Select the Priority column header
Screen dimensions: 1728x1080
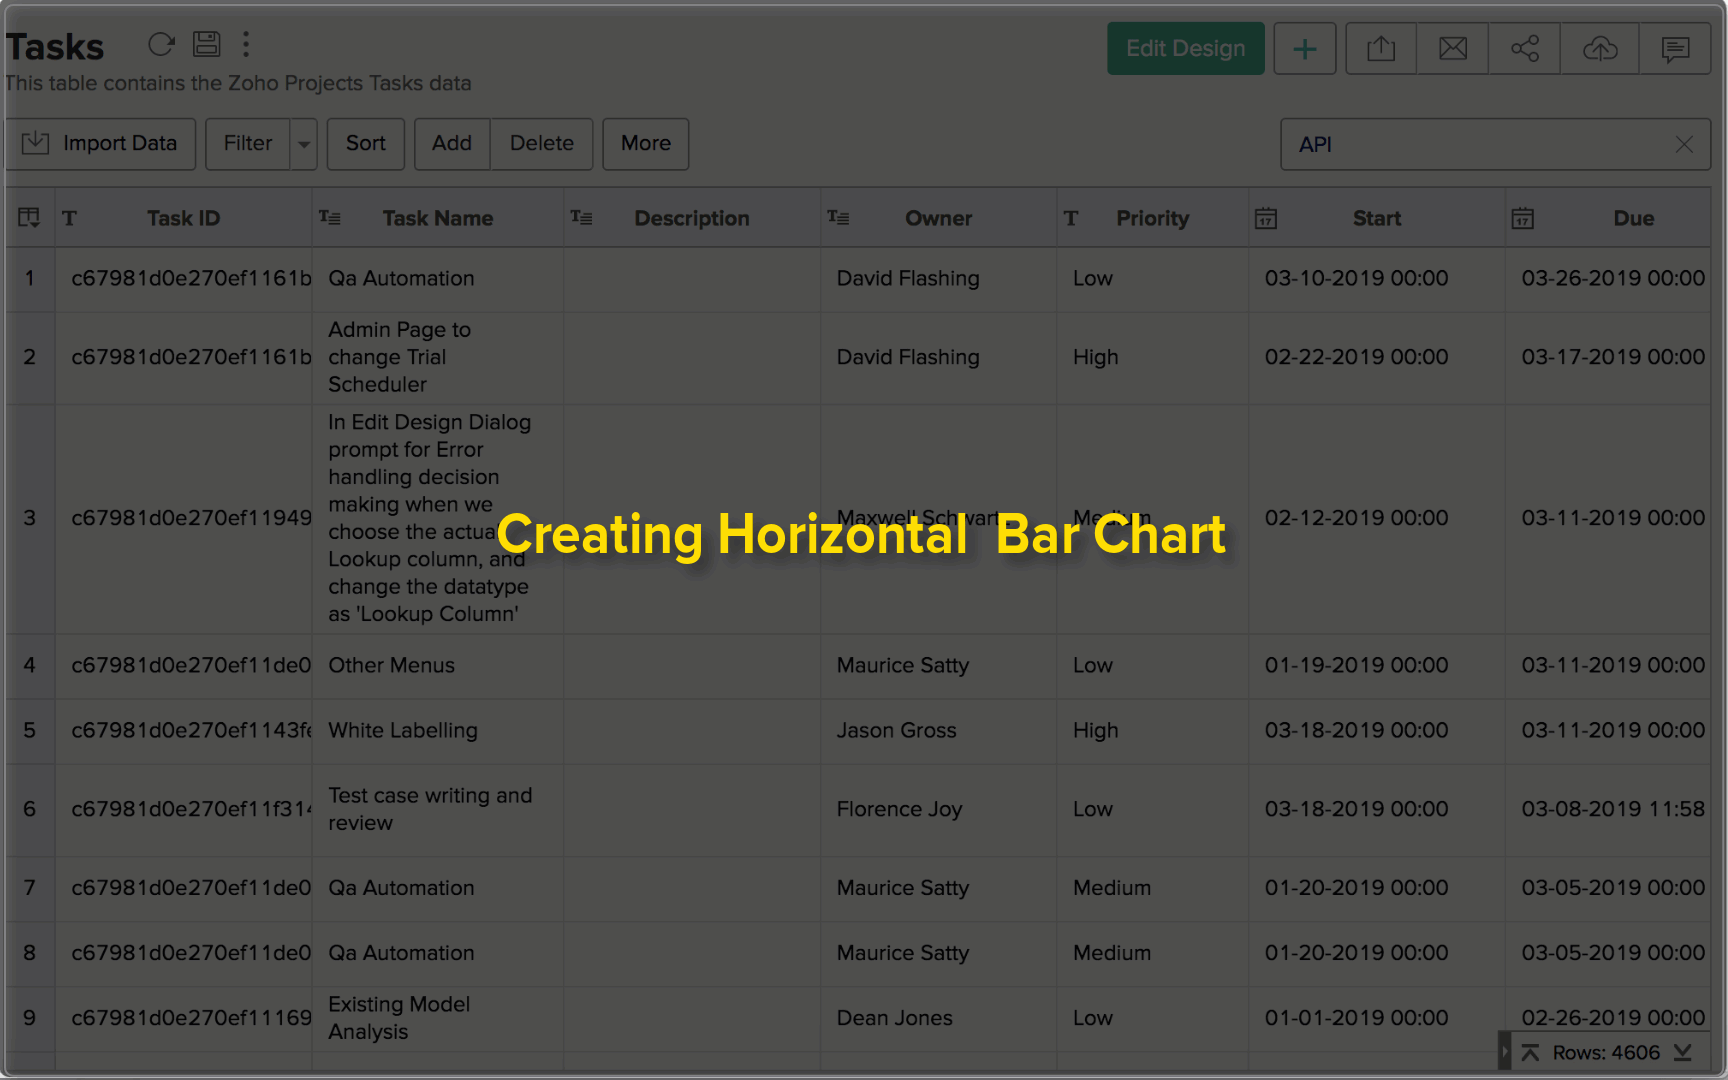click(x=1152, y=218)
